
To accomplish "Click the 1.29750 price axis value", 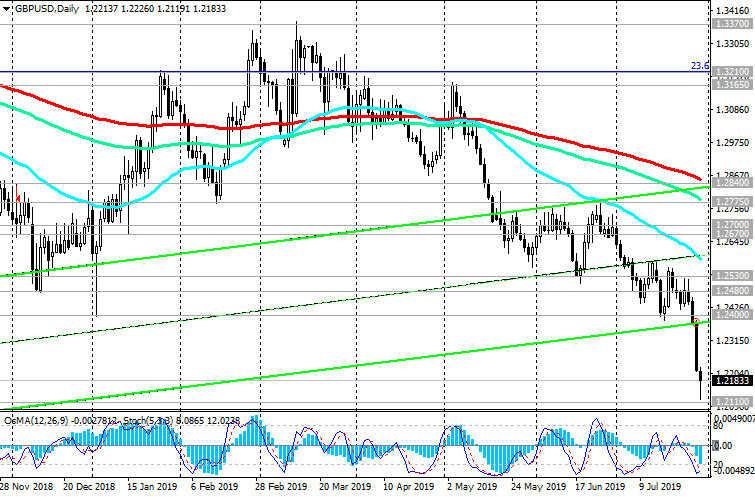I will [x=733, y=143].
